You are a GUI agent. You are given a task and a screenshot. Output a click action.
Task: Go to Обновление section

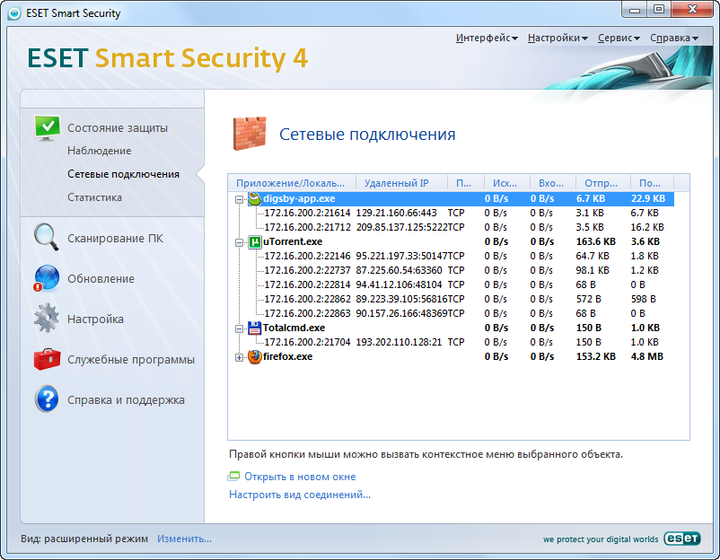coord(101,279)
